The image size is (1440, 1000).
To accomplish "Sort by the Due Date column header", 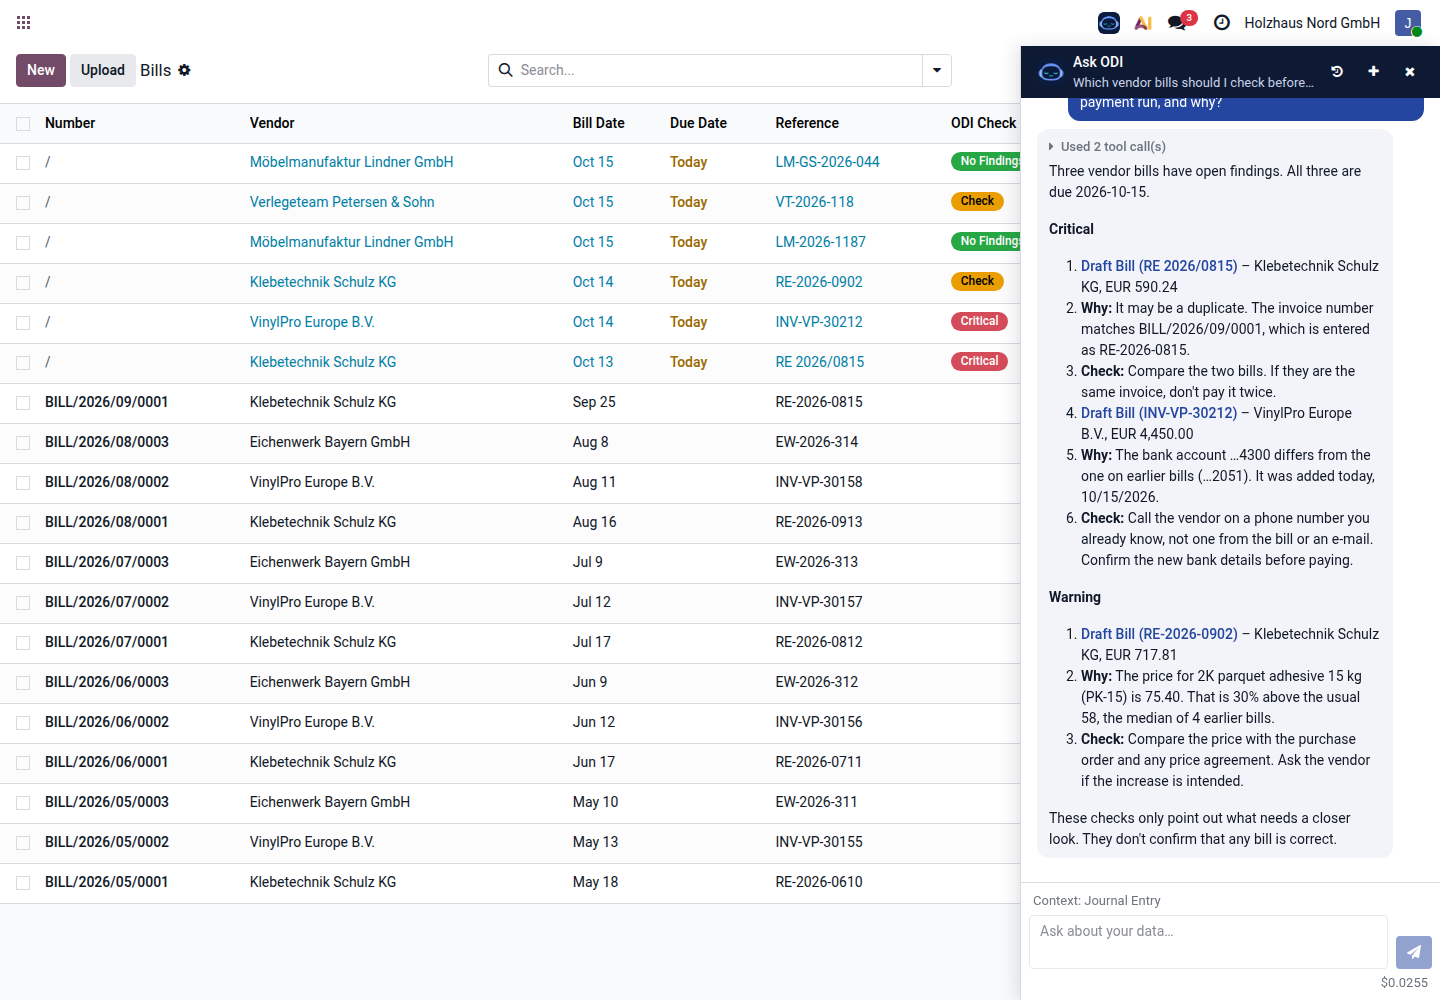I will coord(698,123).
